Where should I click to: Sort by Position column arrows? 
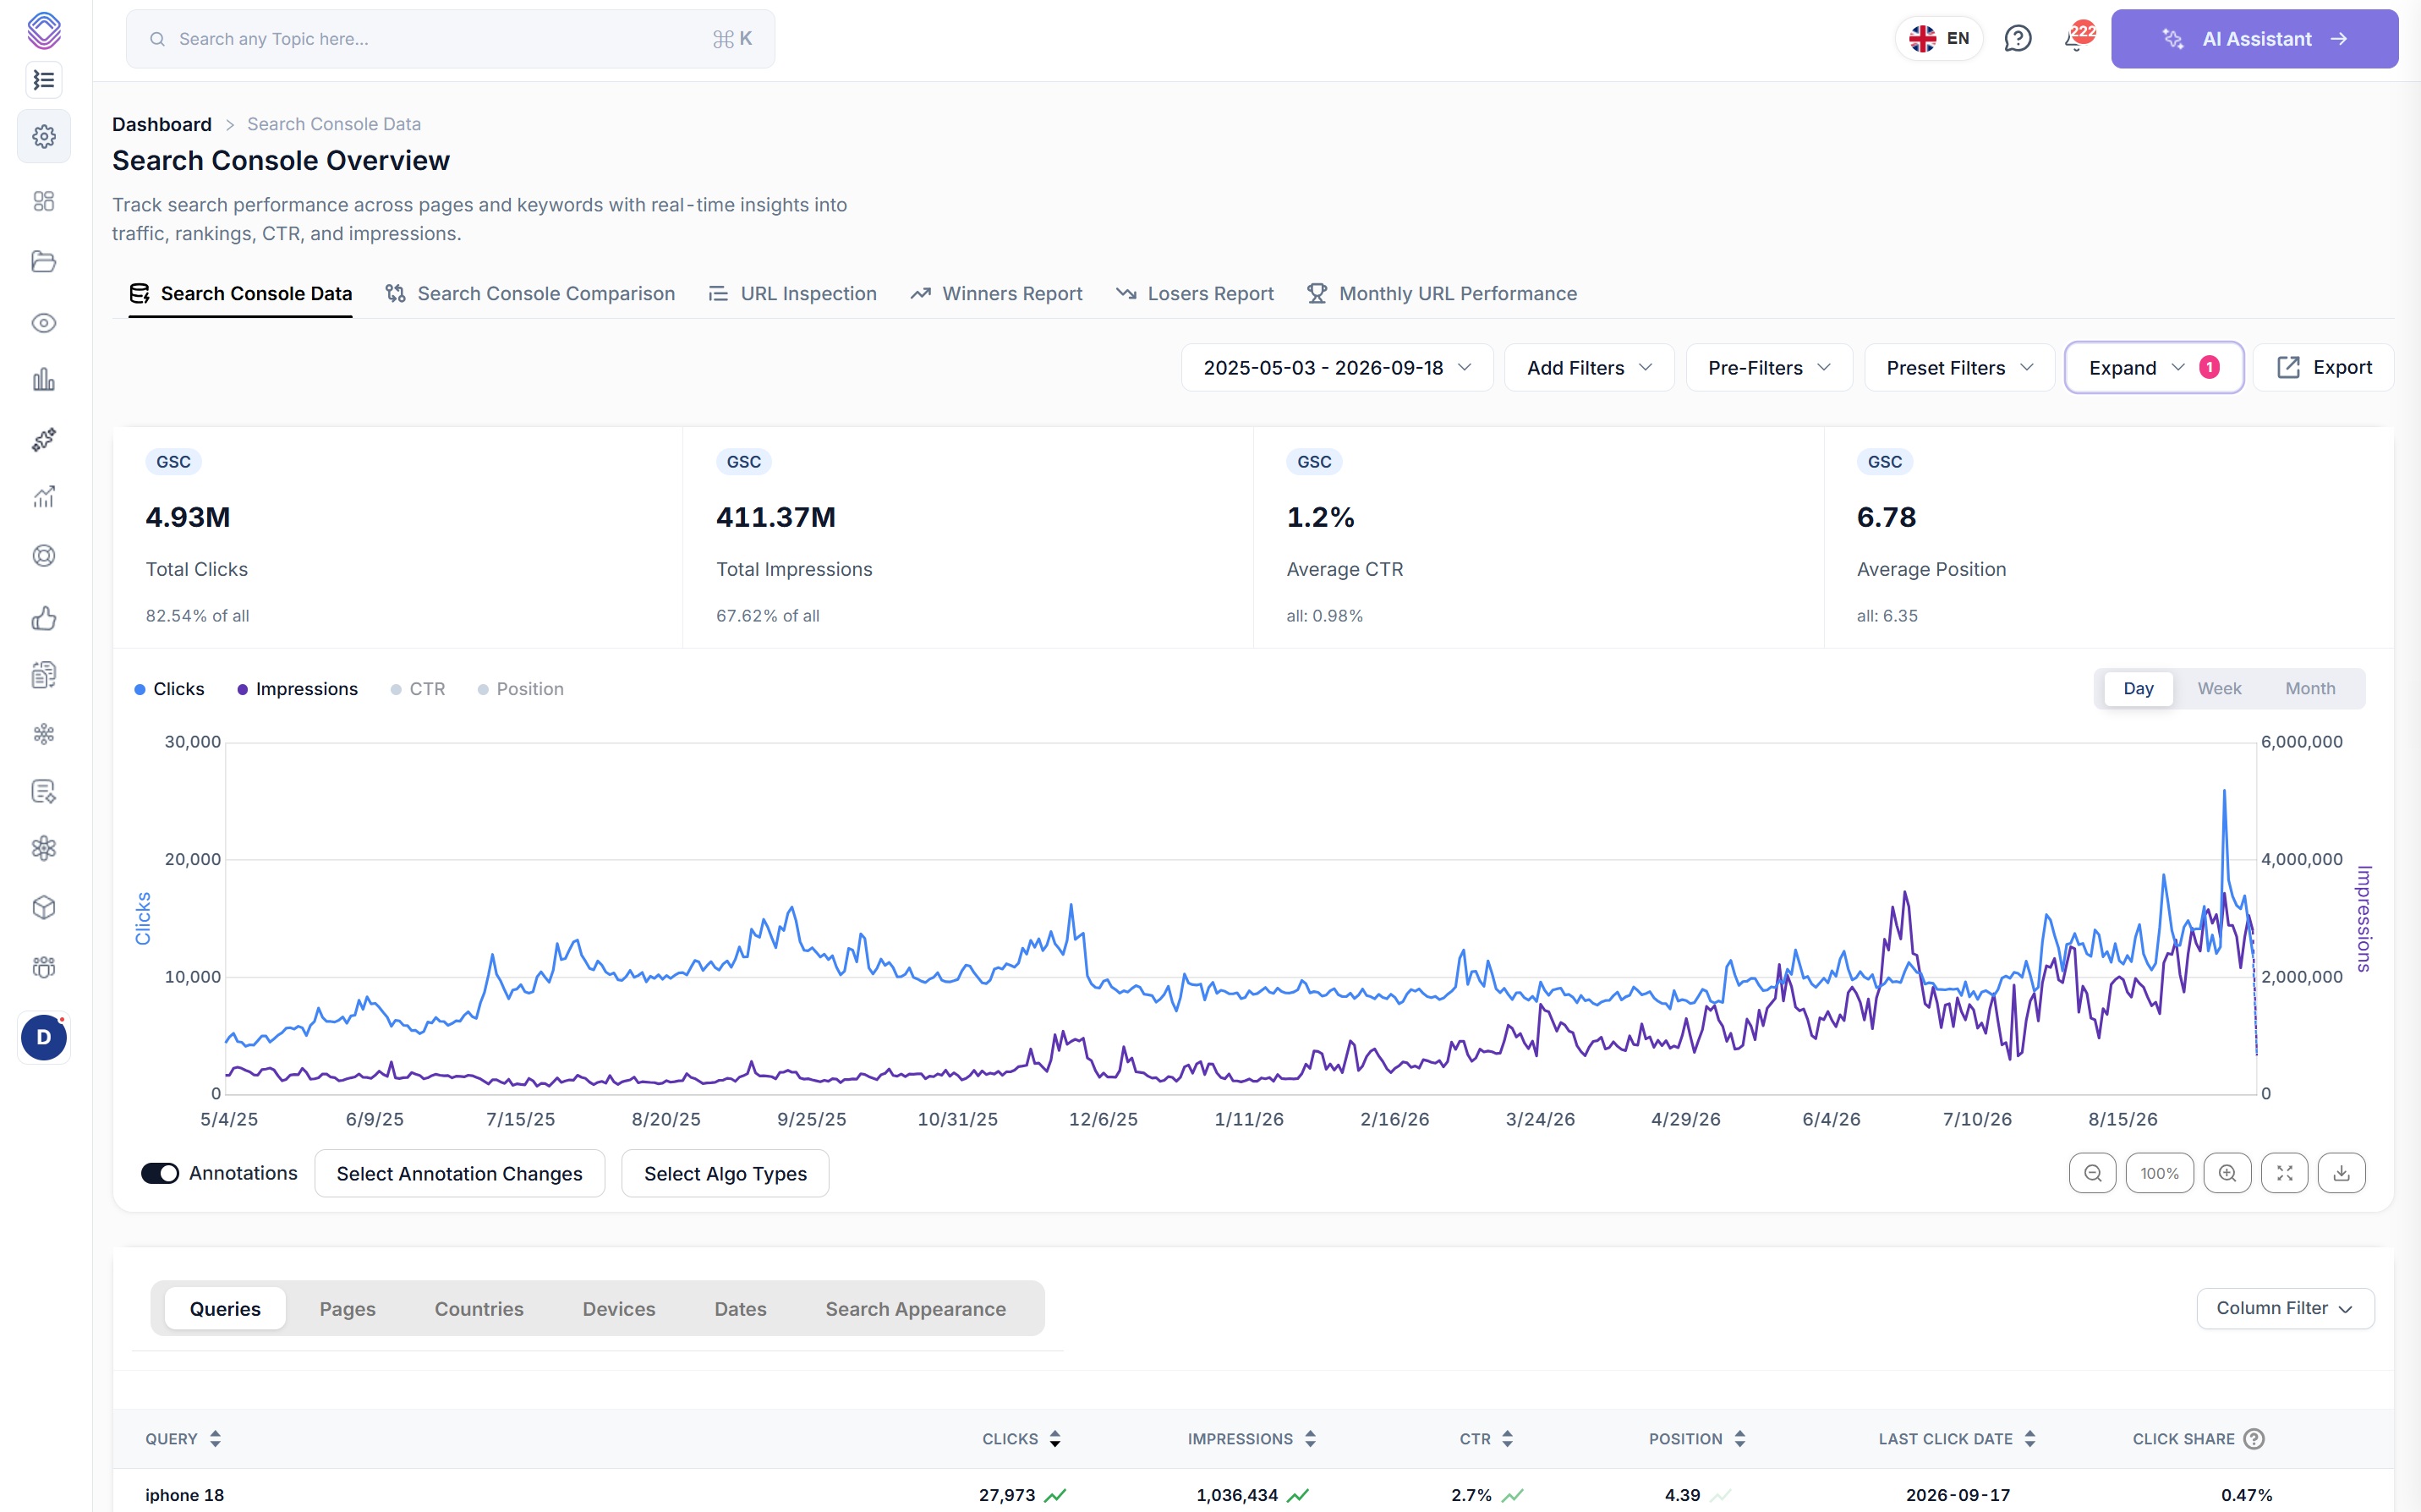tap(1740, 1439)
